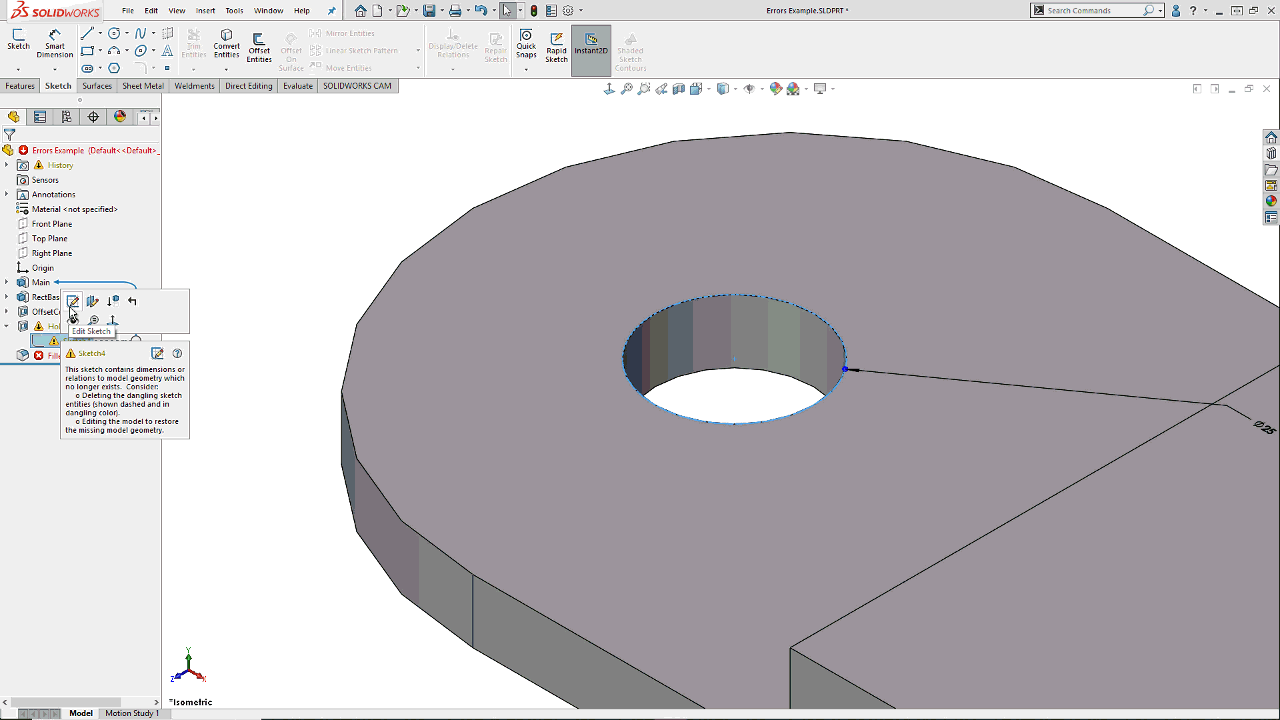Image resolution: width=1280 pixels, height=720 pixels.
Task: Select Origin in feature tree
Action: (43, 268)
